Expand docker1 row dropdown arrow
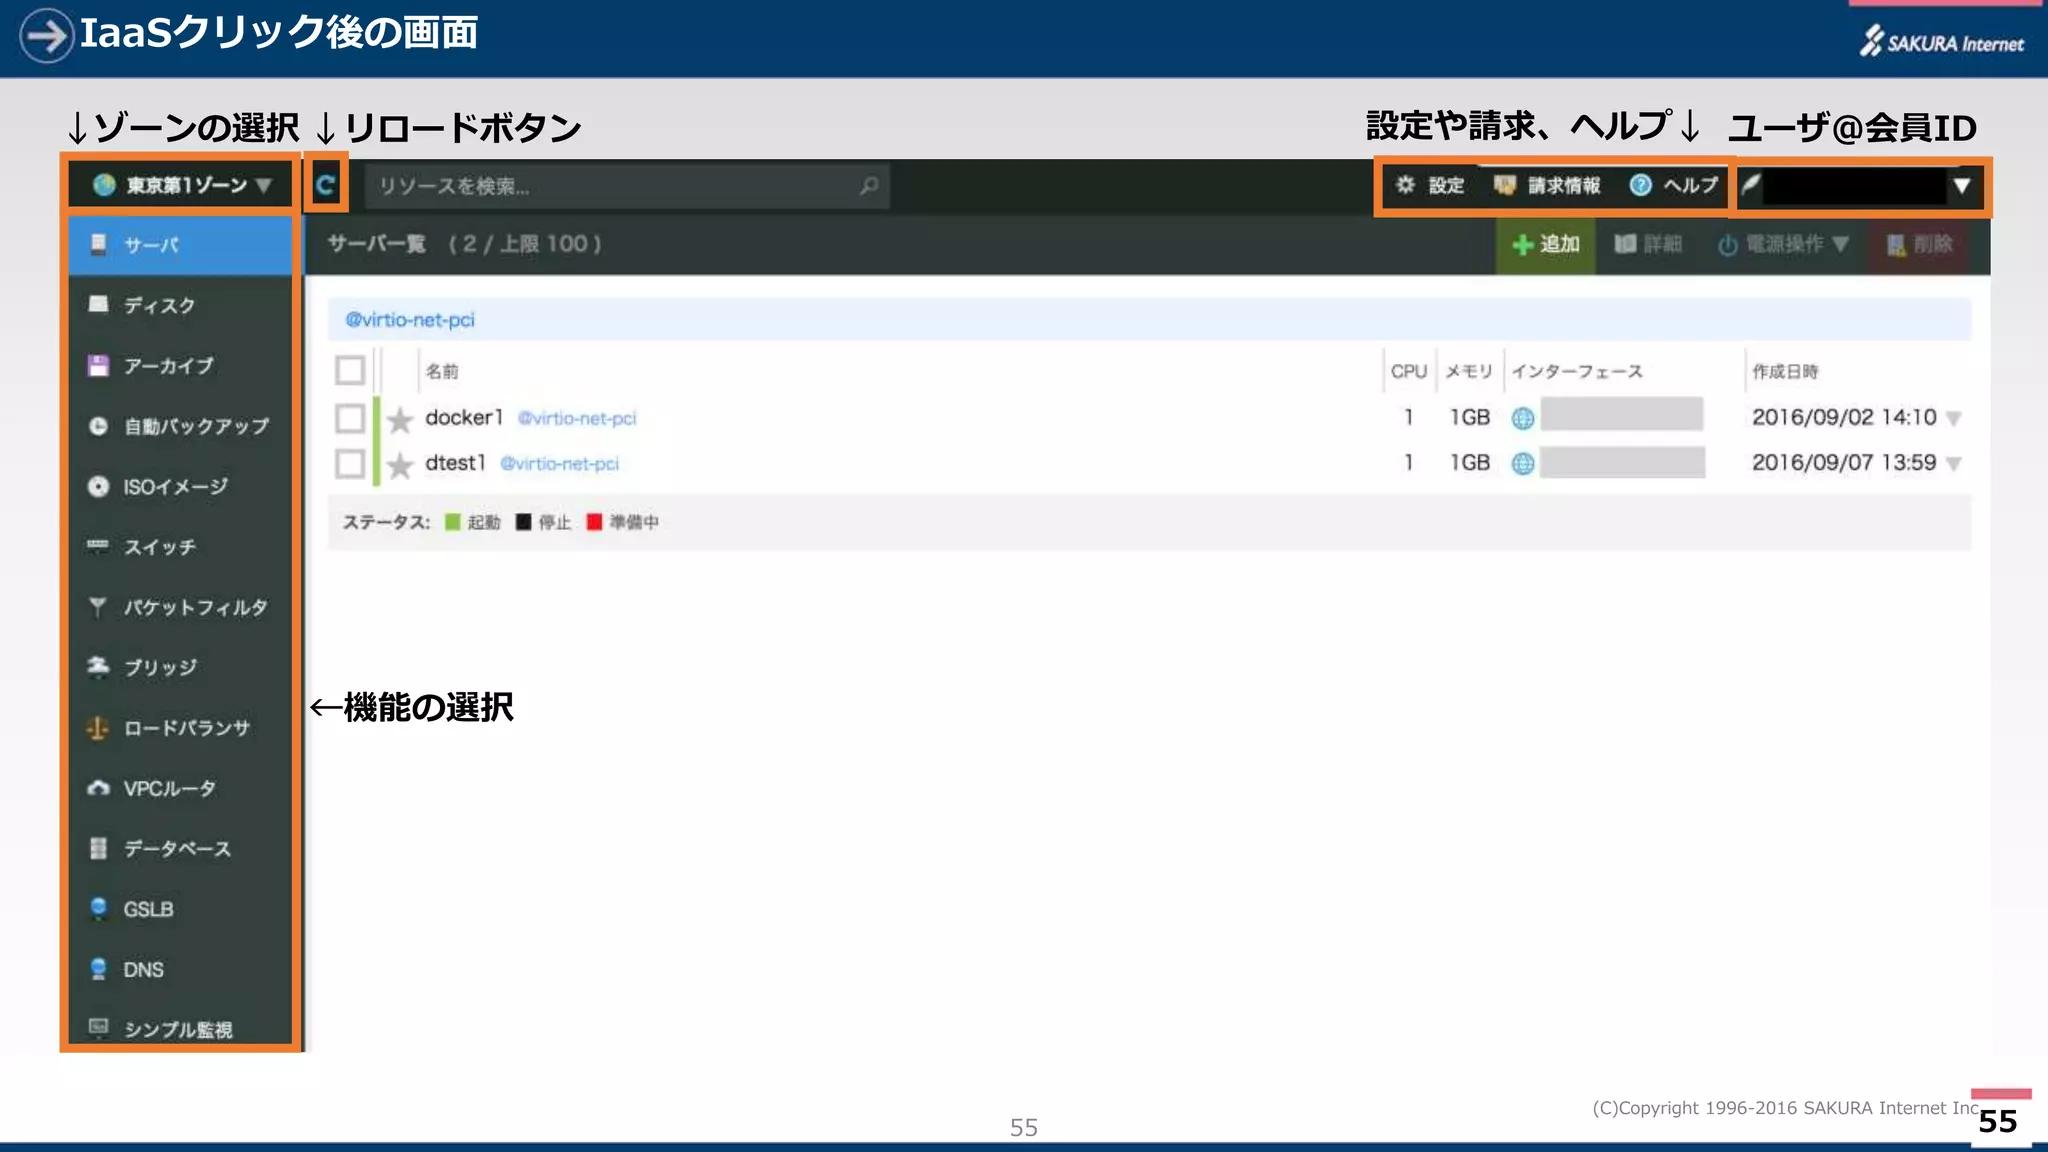Image resolution: width=2048 pixels, height=1152 pixels. point(1954,419)
